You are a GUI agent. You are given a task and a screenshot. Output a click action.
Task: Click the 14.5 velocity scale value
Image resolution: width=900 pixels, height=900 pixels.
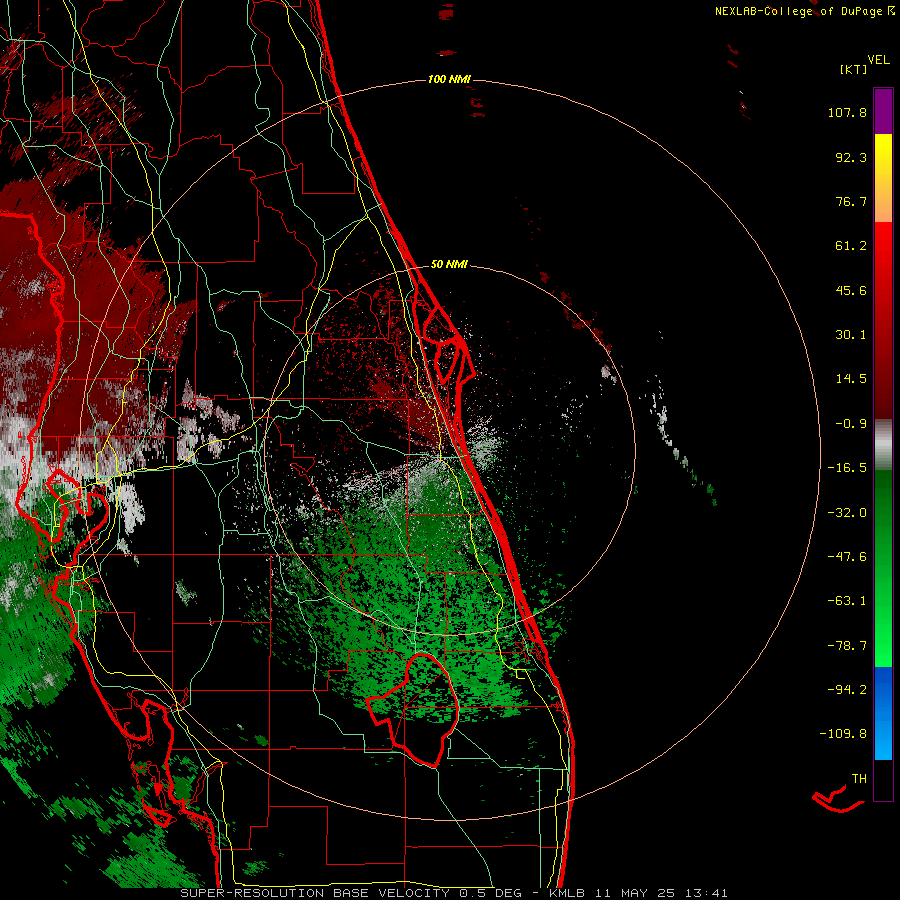tap(851, 379)
